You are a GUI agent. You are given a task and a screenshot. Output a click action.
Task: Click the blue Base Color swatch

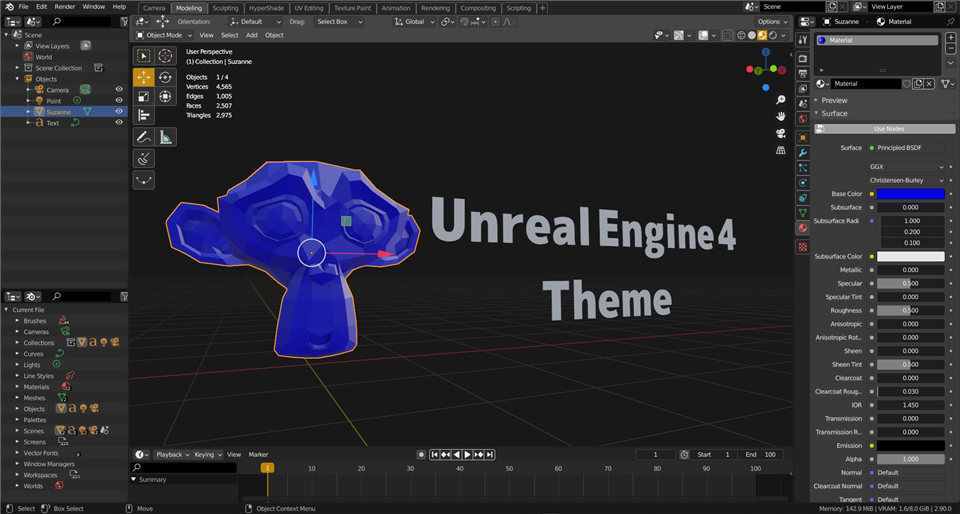coord(910,194)
